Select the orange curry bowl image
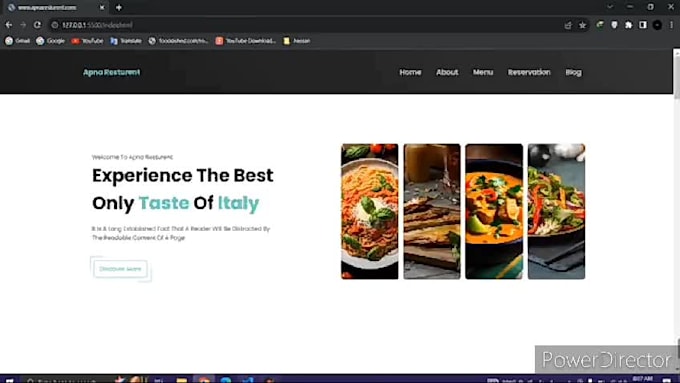The image size is (680, 383). coord(494,211)
